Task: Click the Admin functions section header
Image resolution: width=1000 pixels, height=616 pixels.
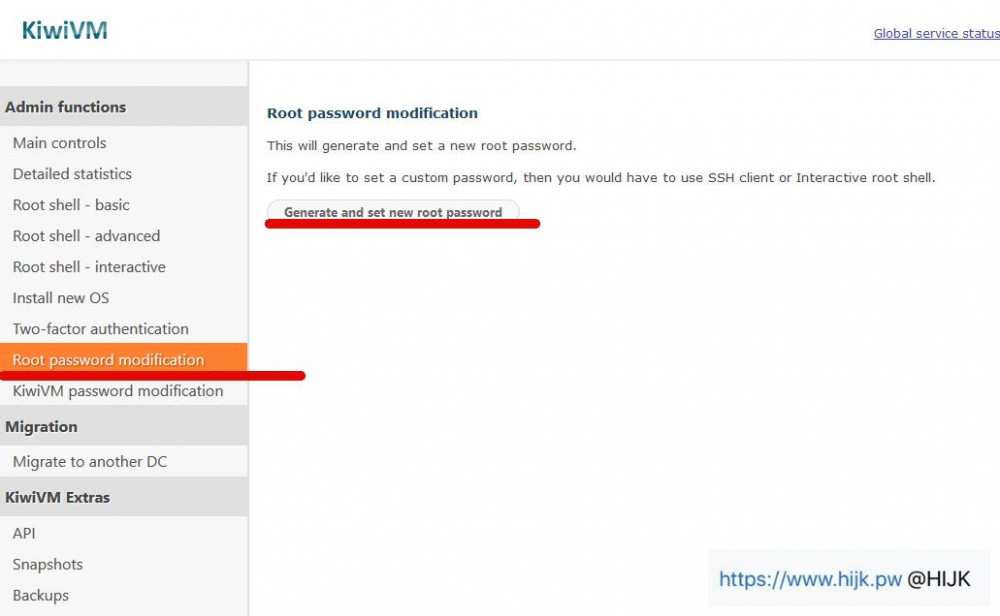Action: [x=66, y=107]
